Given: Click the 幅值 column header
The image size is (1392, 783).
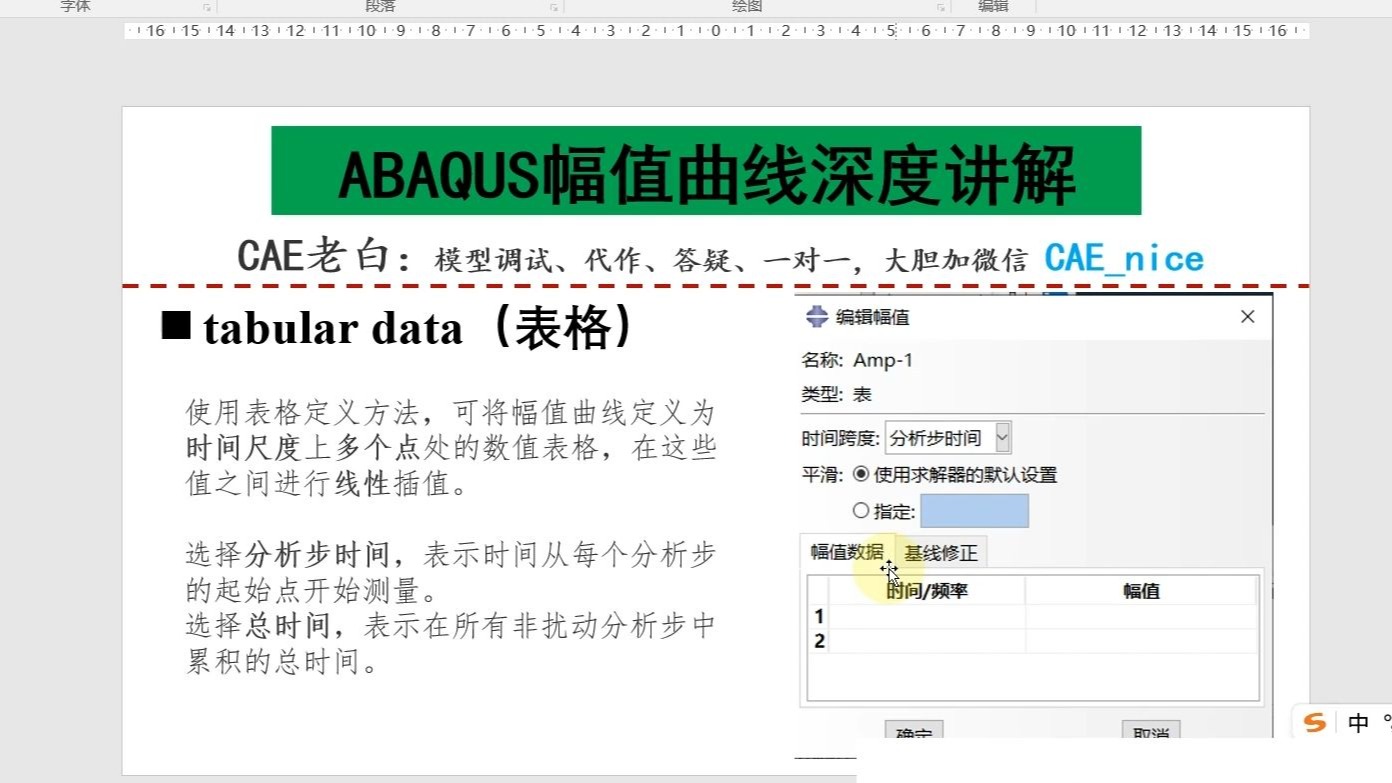Looking at the screenshot, I should [x=1141, y=591].
